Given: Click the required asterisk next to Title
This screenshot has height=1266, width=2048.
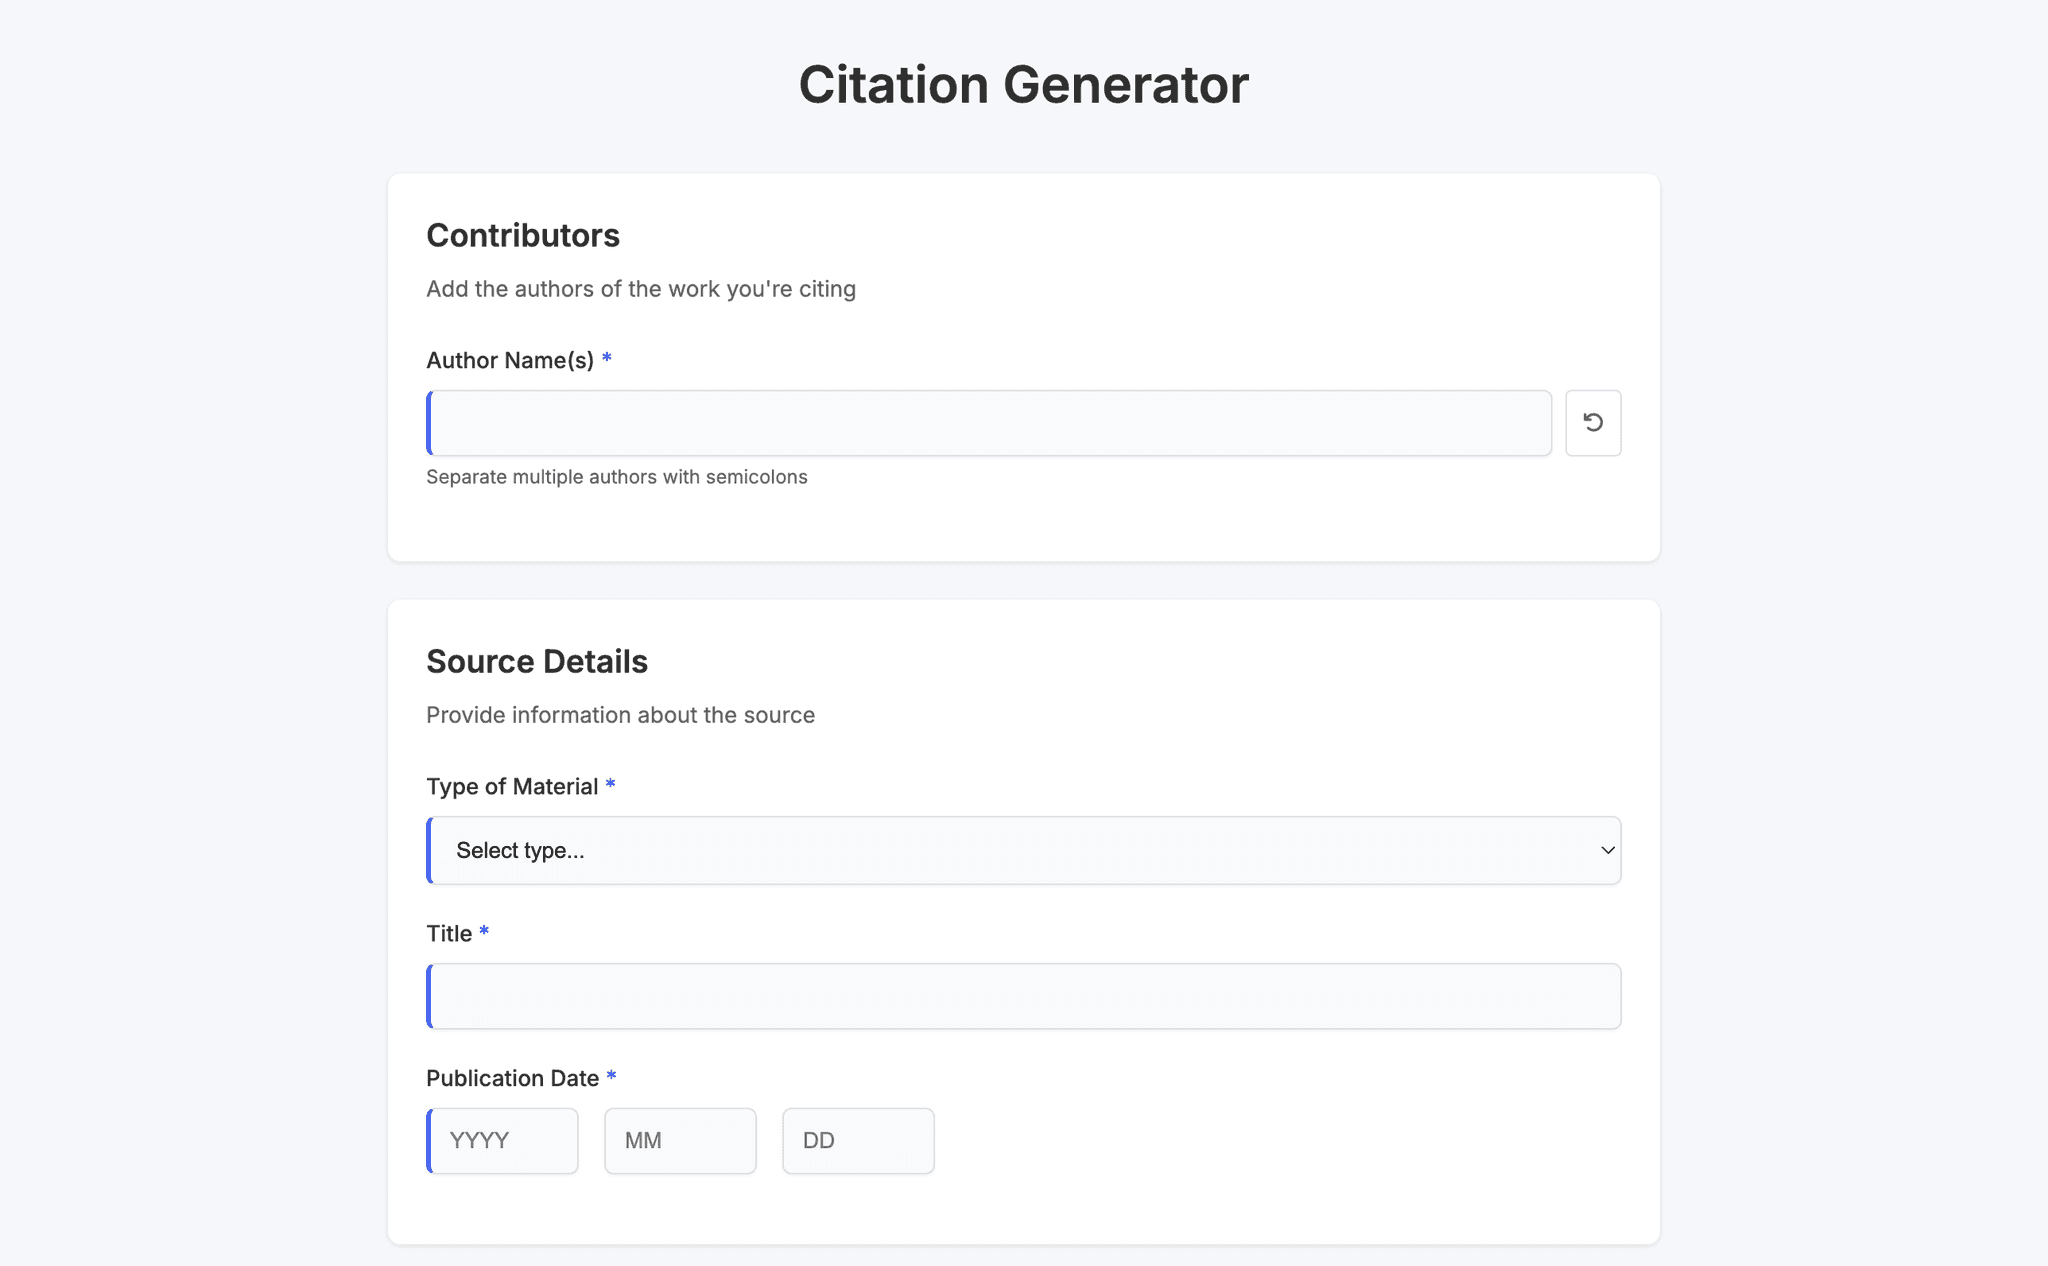Looking at the screenshot, I should (484, 931).
